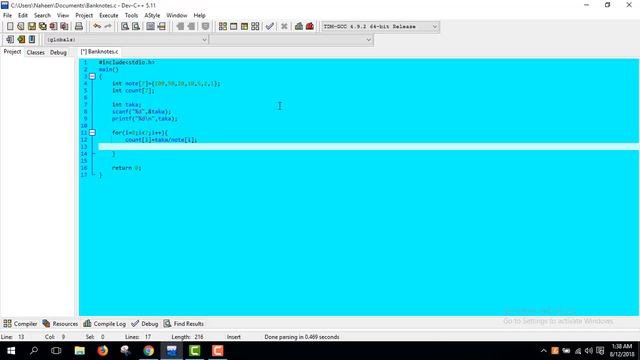The image size is (640, 360).
Task: Collapse the for loop fold at line 11
Action: tap(92, 132)
